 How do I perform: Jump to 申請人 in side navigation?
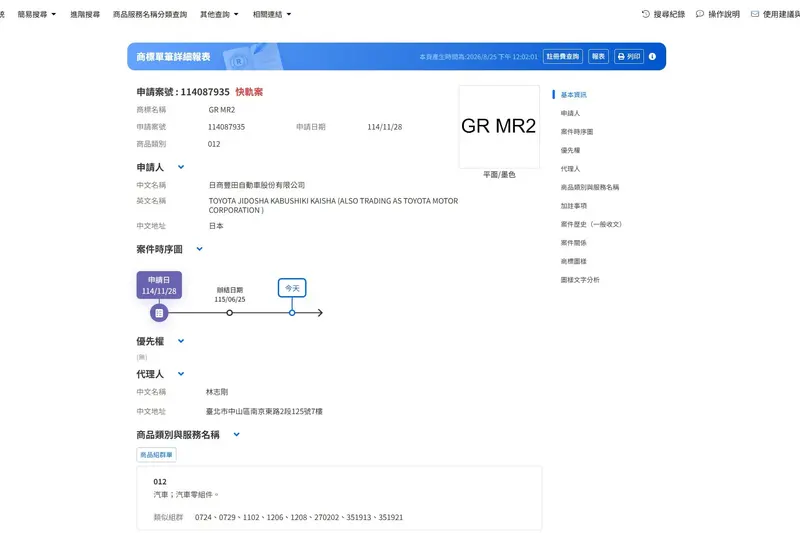point(570,113)
